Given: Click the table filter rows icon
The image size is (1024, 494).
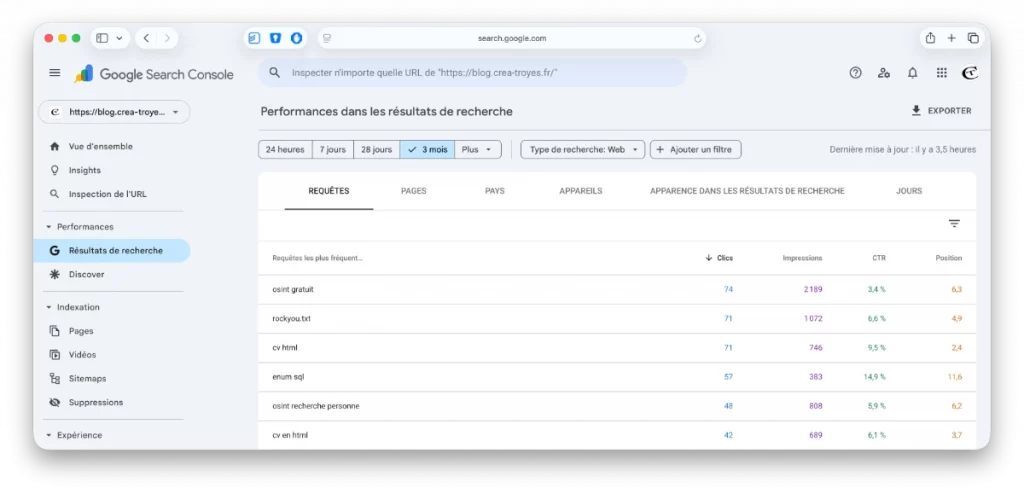Looking at the screenshot, I should 954,224.
